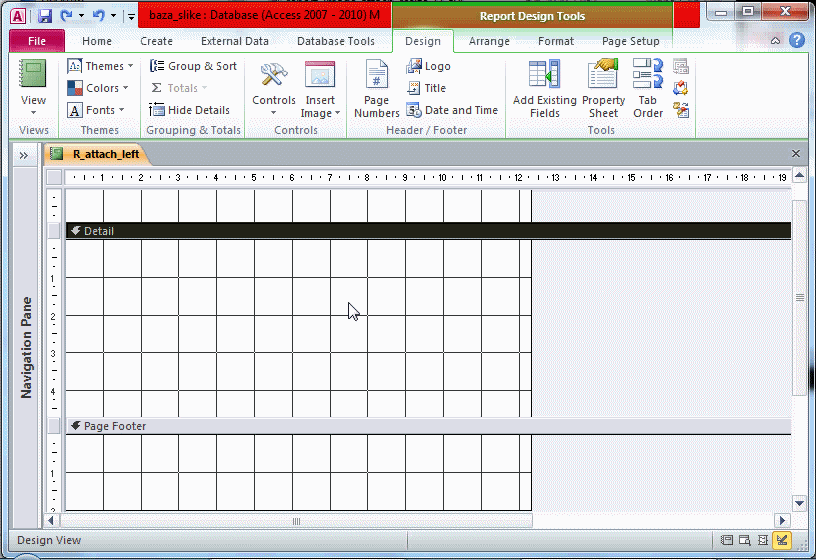Insert a Title into the report
This screenshot has width=816, height=560.
(426, 88)
